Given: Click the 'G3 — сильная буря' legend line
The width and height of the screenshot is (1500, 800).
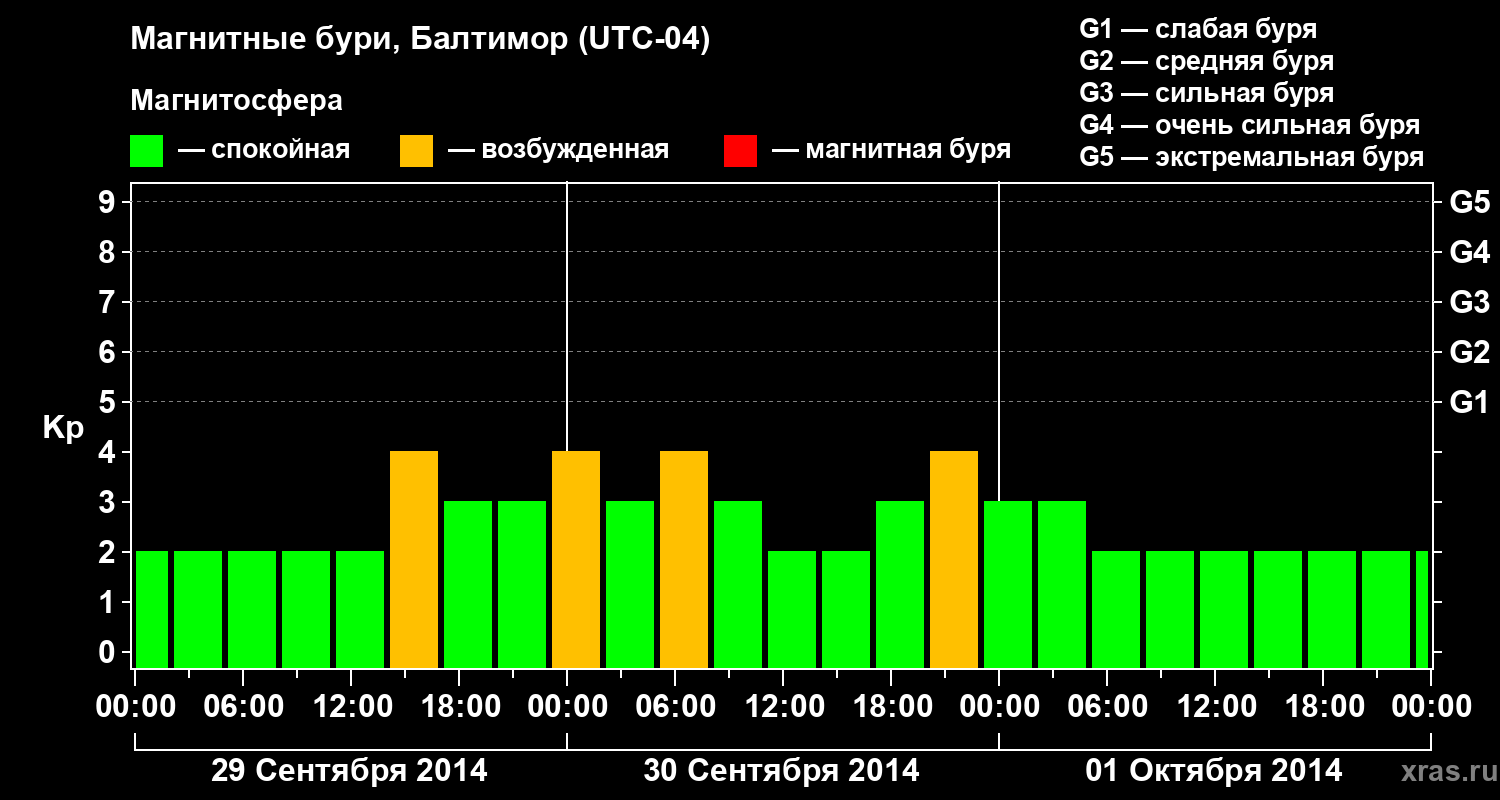Looking at the screenshot, I should click(1206, 93).
